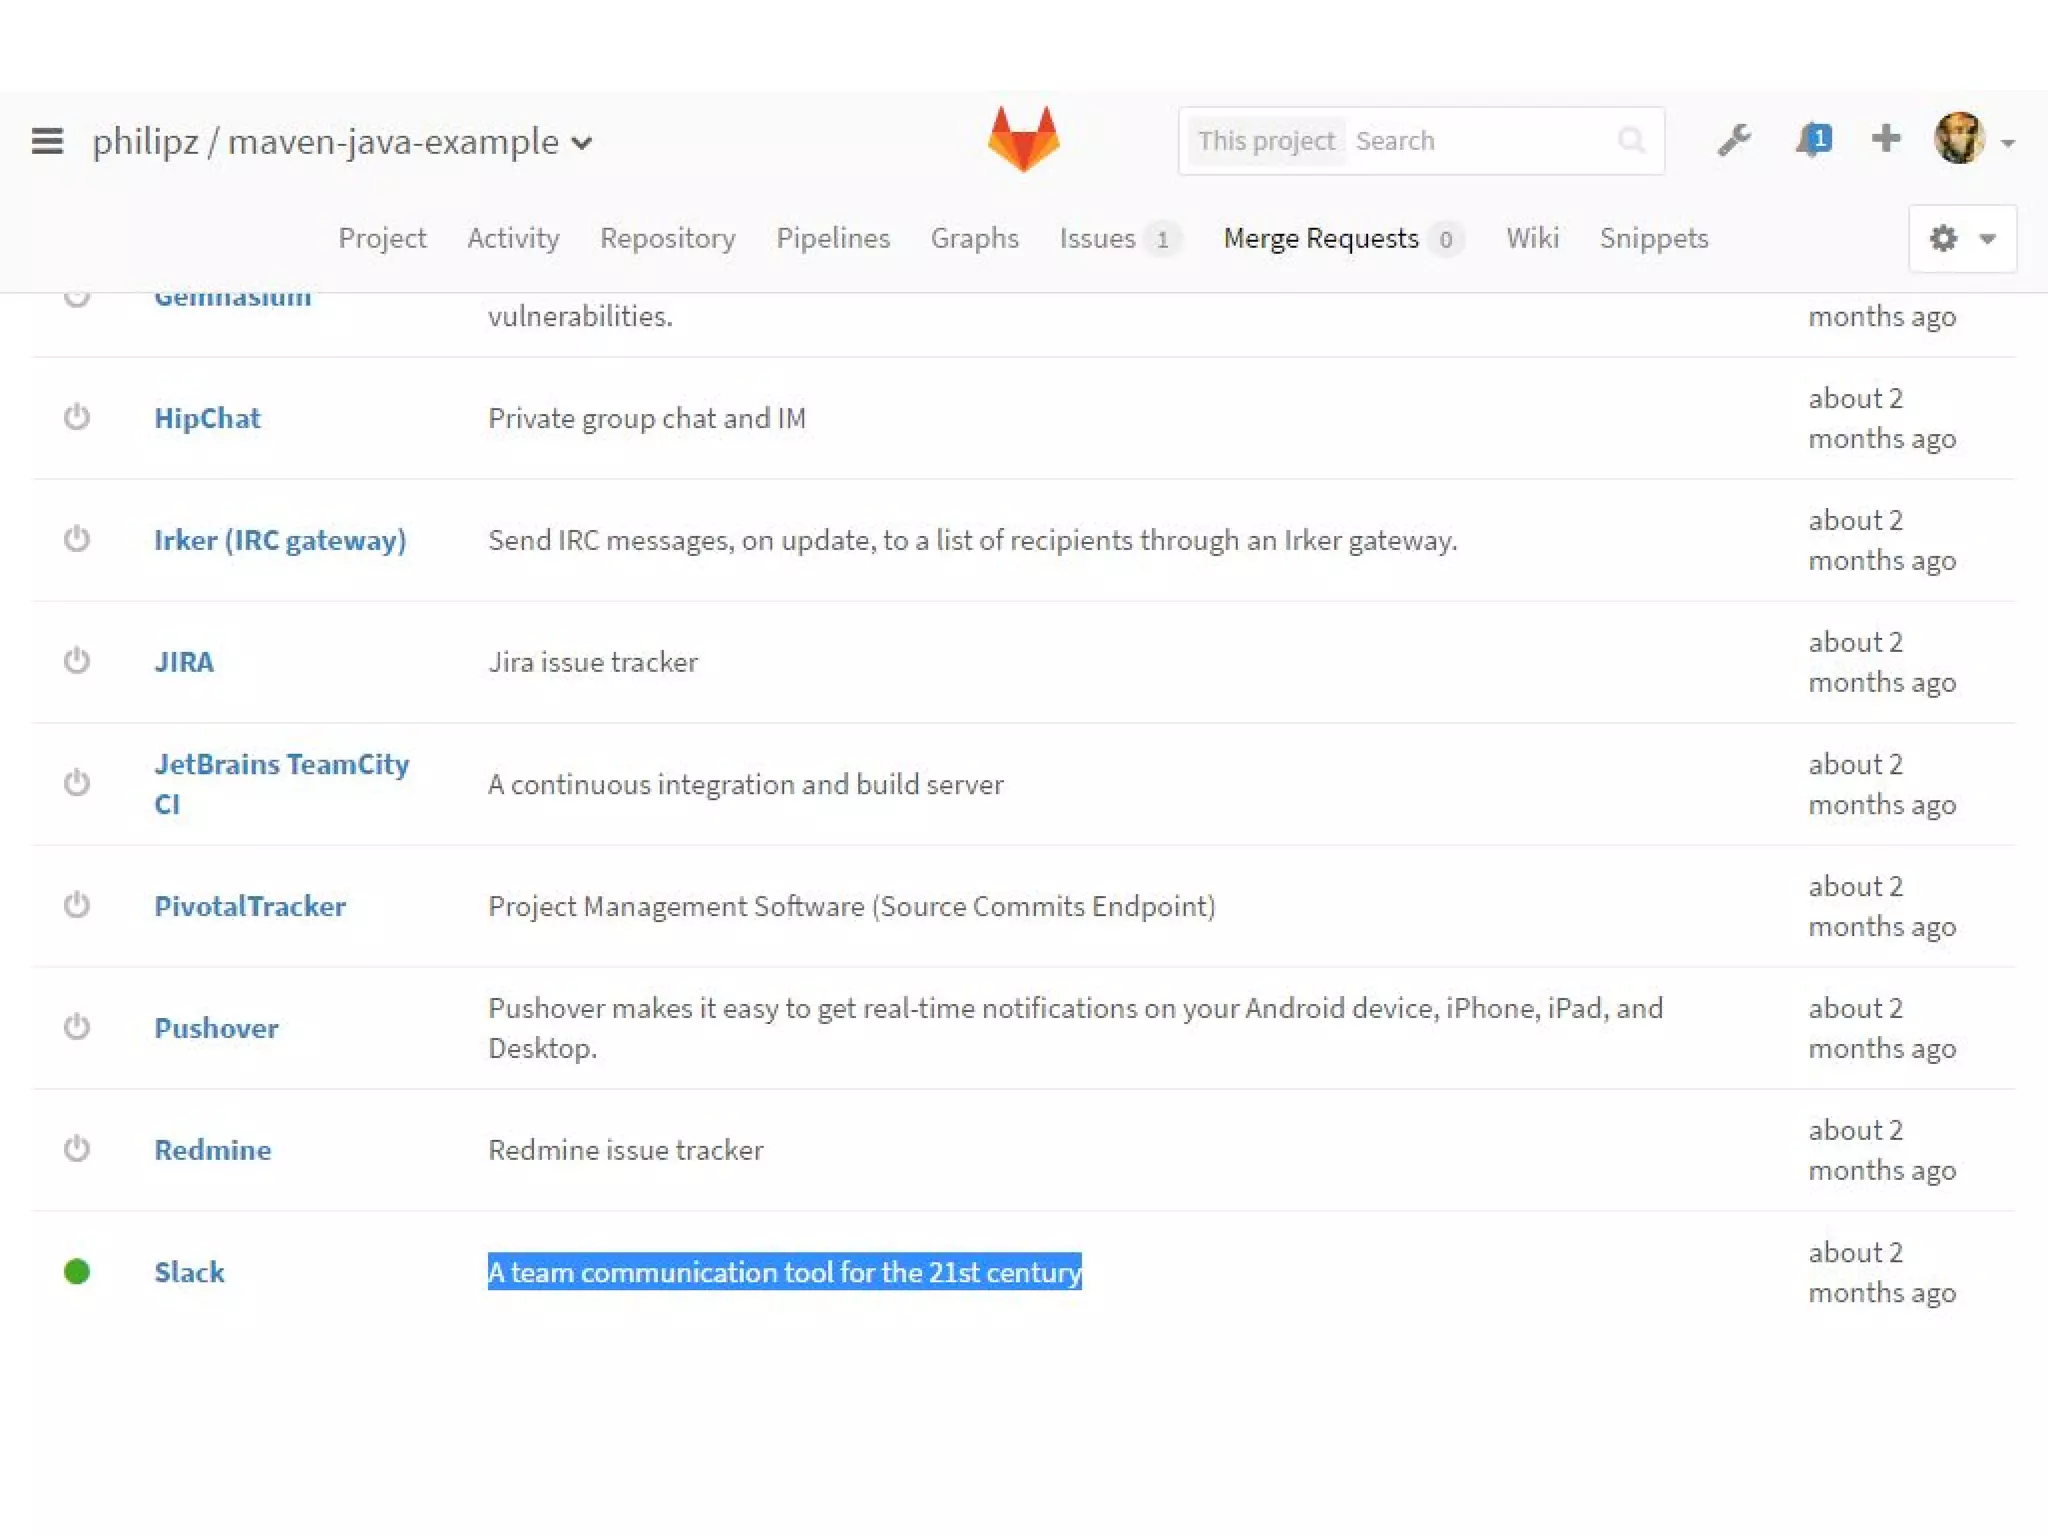Open todos bell notification icon

tap(1812, 140)
